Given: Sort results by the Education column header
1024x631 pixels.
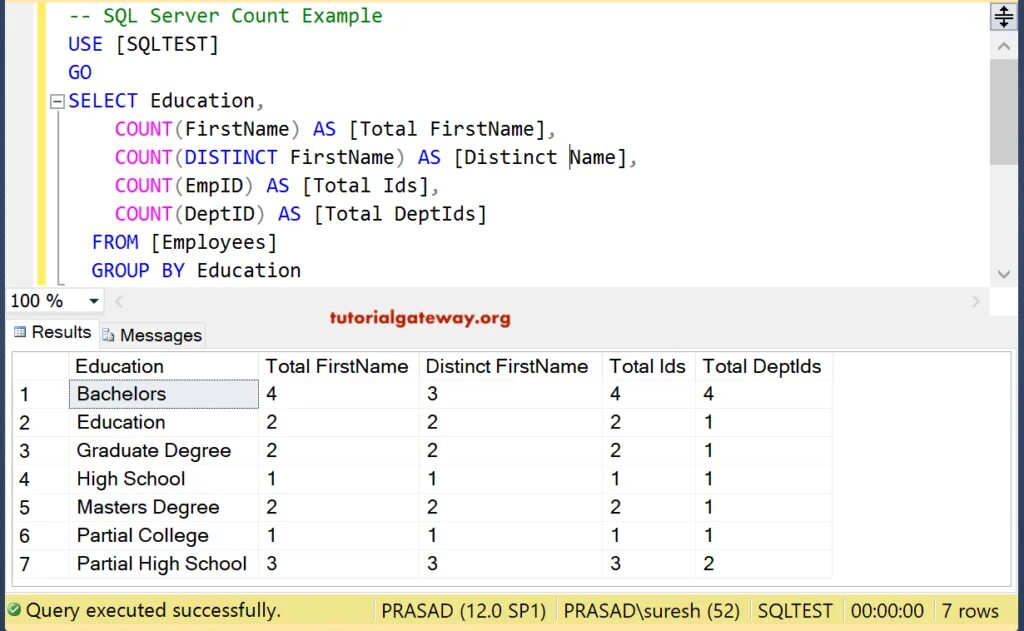Looking at the screenshot, I should [119, 366].
